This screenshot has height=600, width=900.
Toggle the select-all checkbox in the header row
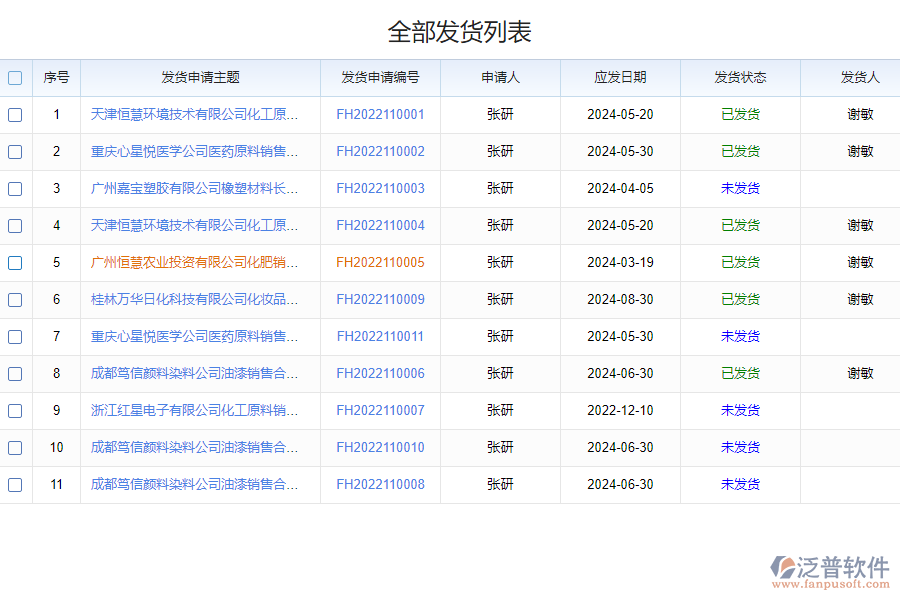[x=15, y=77]
